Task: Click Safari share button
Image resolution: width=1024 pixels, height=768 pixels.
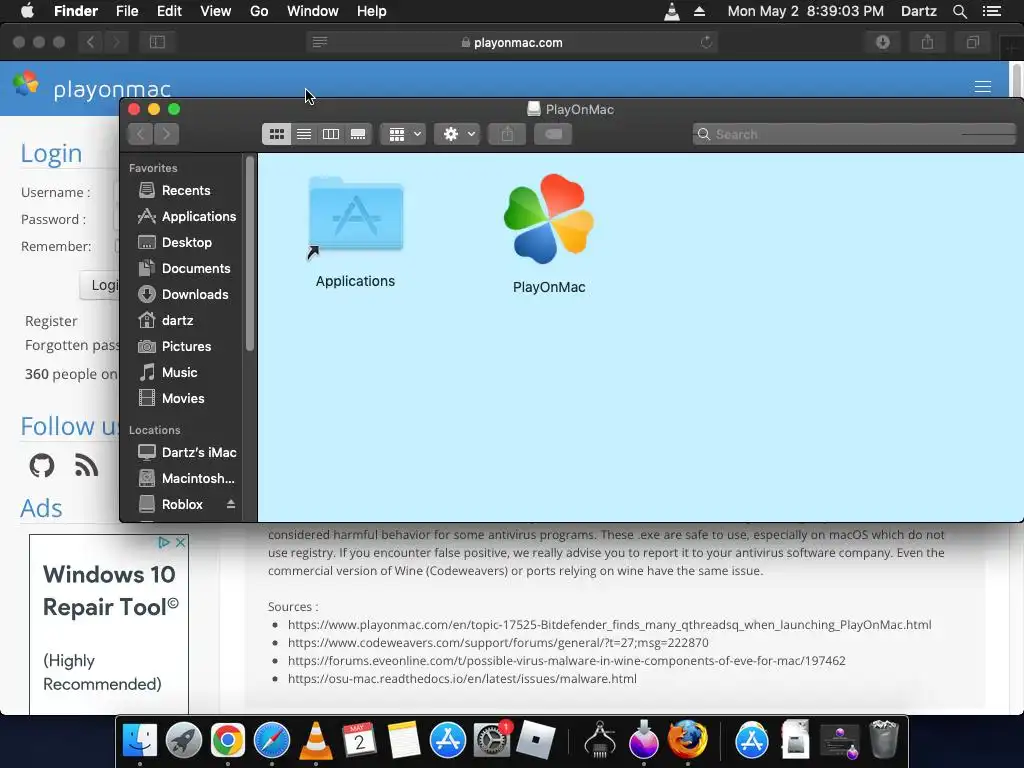Action: click(x=927, y=42)
